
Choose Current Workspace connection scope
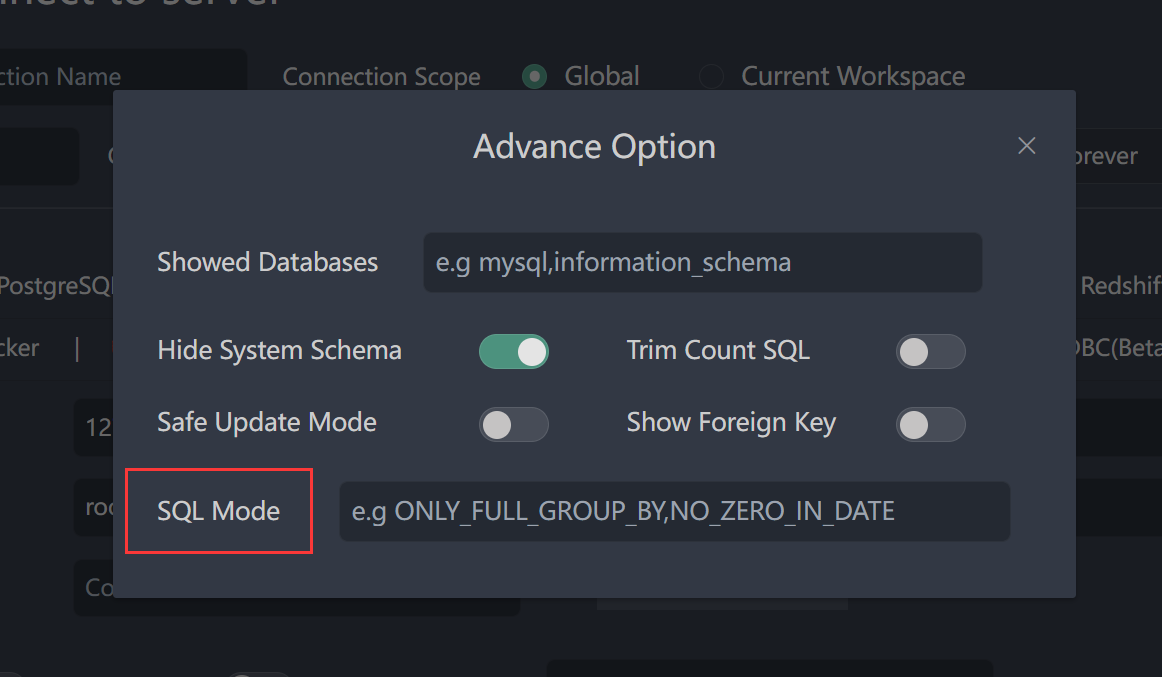click(x=710, y=76)
